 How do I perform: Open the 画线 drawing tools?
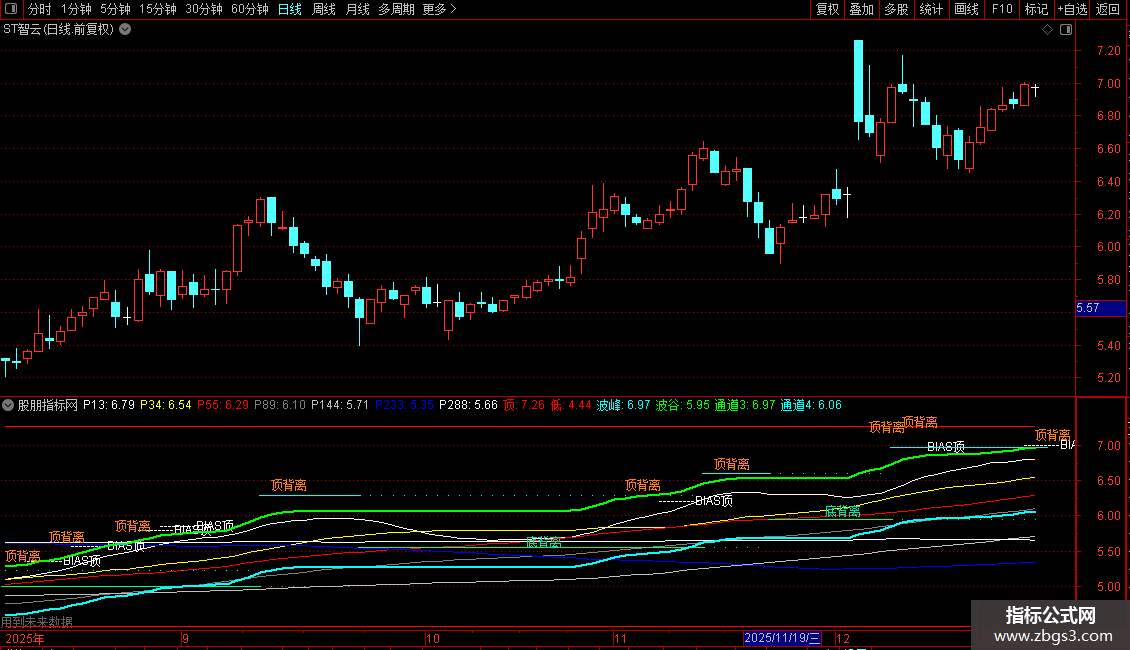click(x=966, y=9)
